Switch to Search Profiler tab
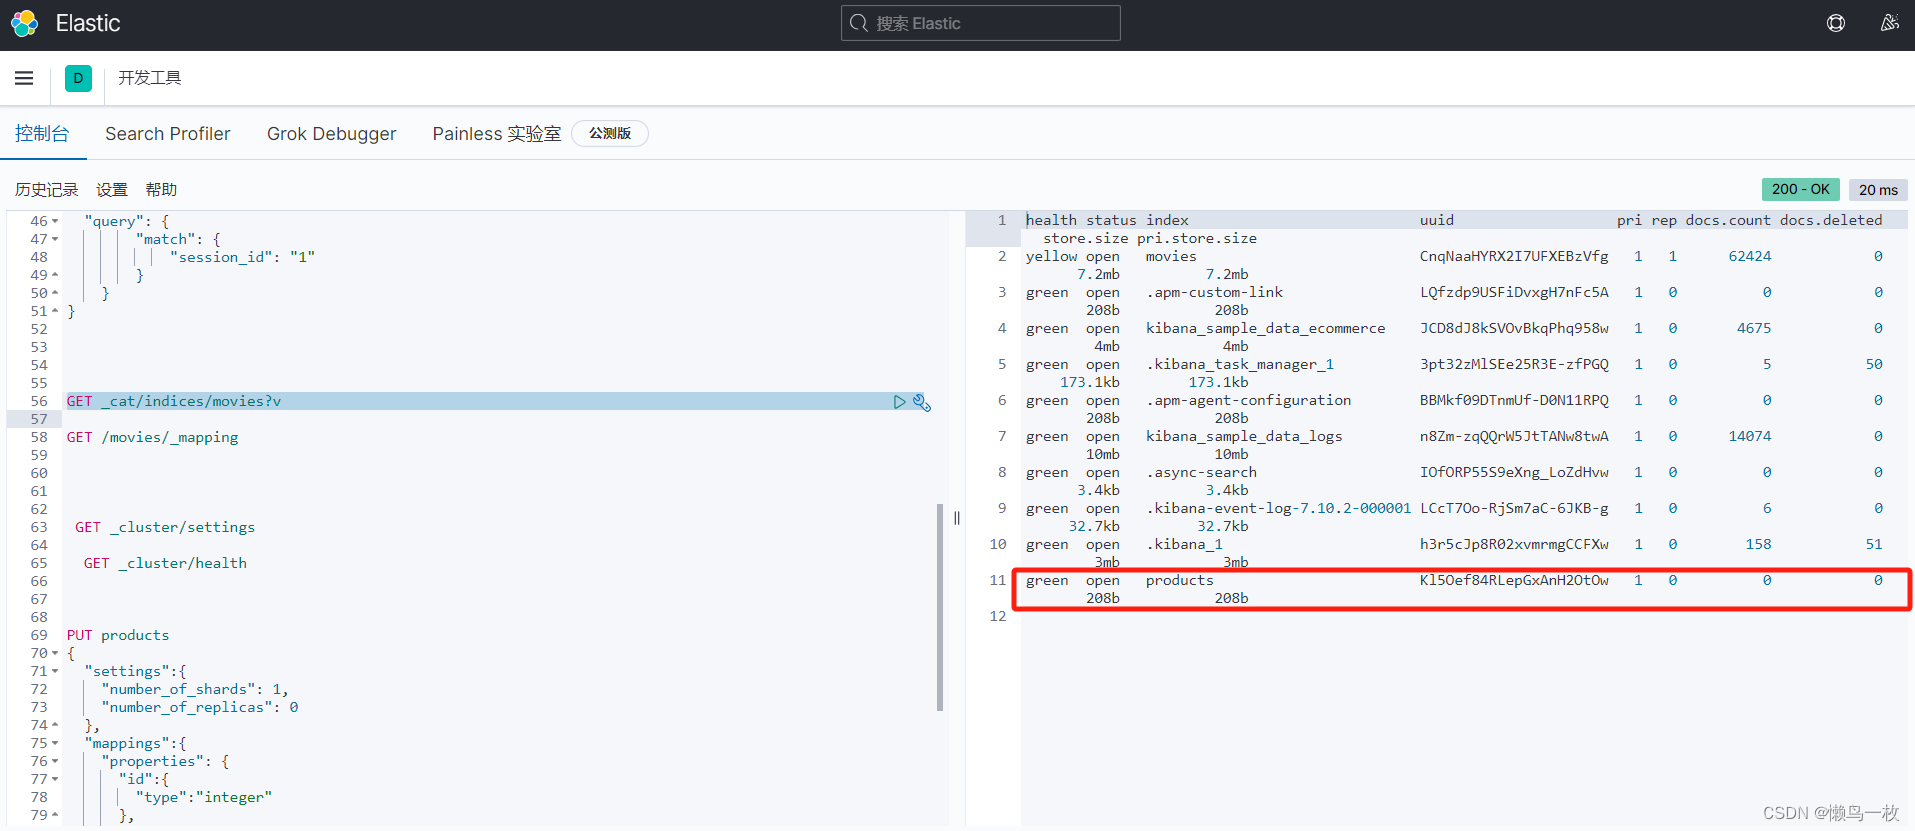This screenshot has width=1915, height=831. [168, 134]
